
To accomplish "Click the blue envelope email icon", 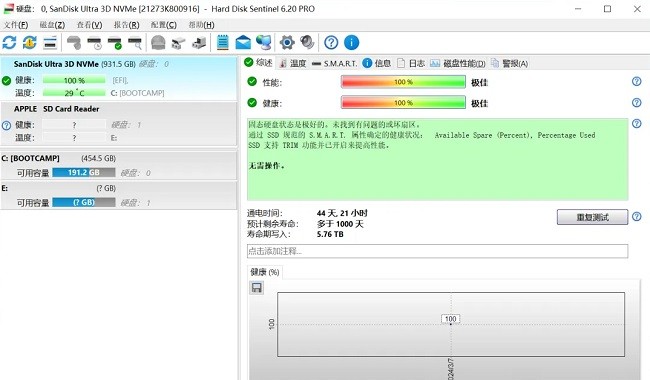I will coord(243,42).
